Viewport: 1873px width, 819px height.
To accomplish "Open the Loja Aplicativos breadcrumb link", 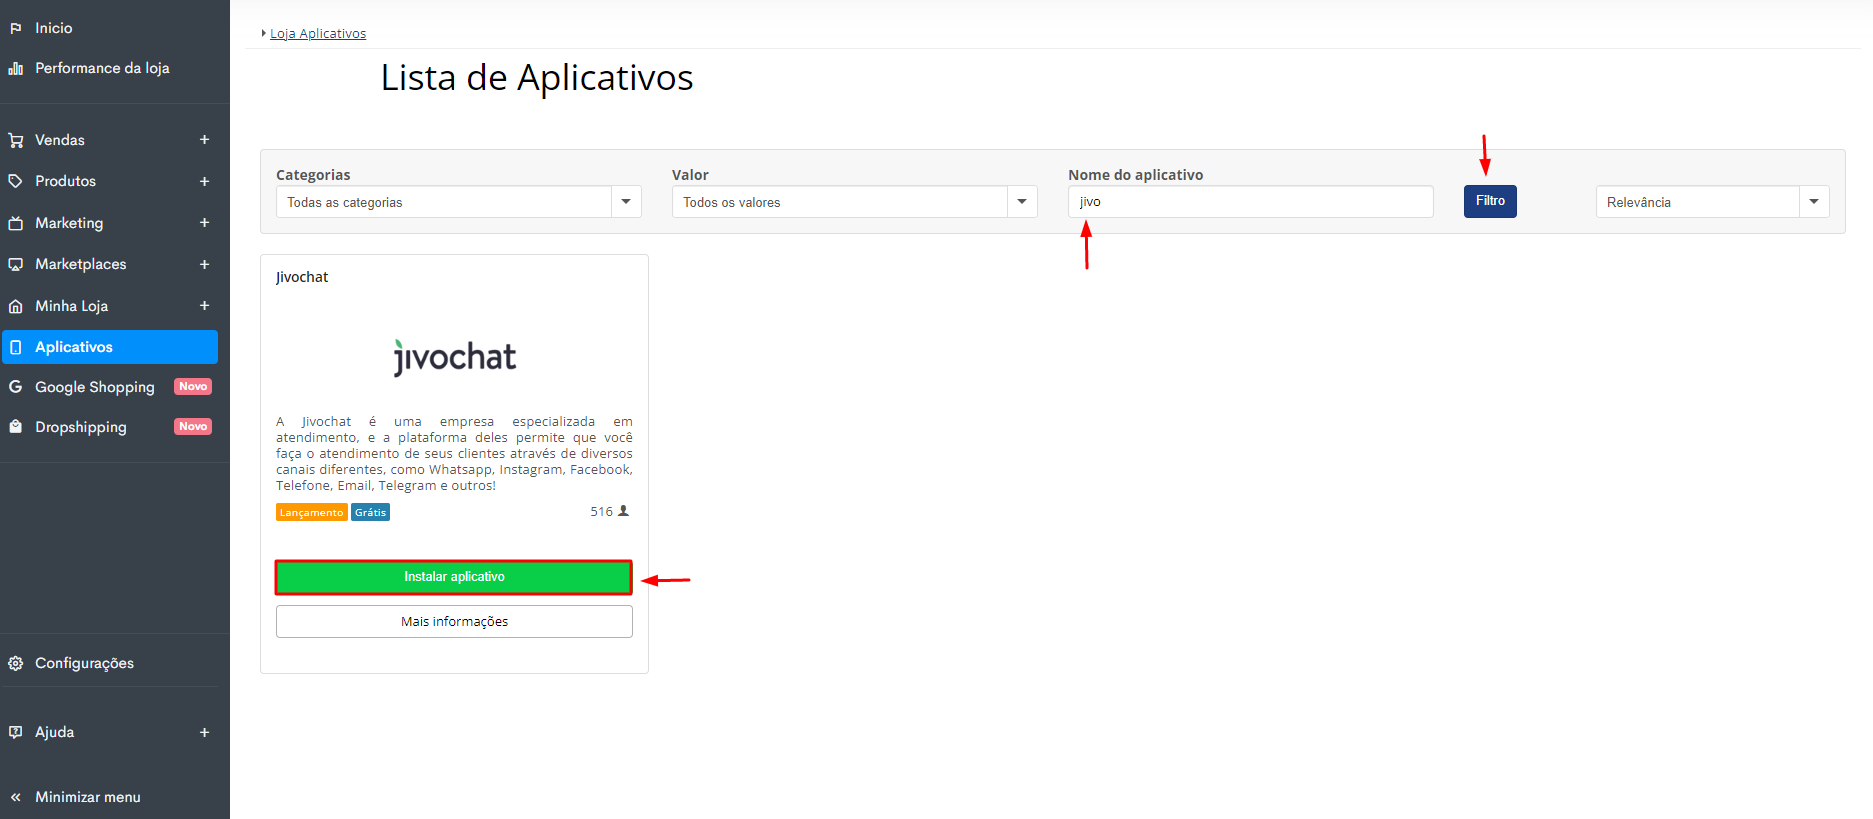I will [x=318, y=33].
